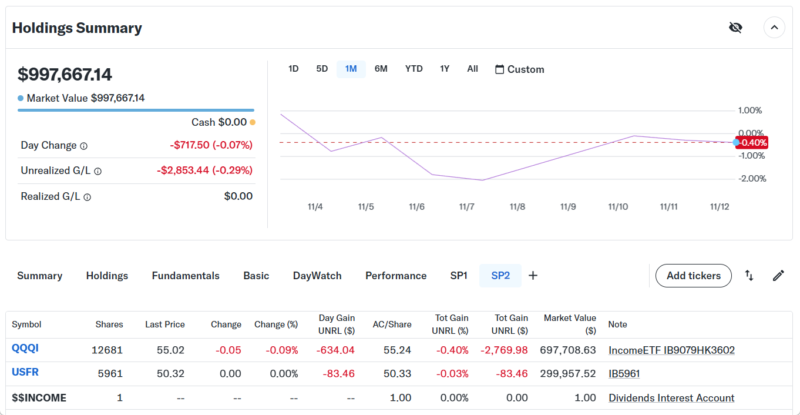This screenshot has height=415, width=800.
Task: Toggle hide balances eye icon
Action: (x=736, y=28)
